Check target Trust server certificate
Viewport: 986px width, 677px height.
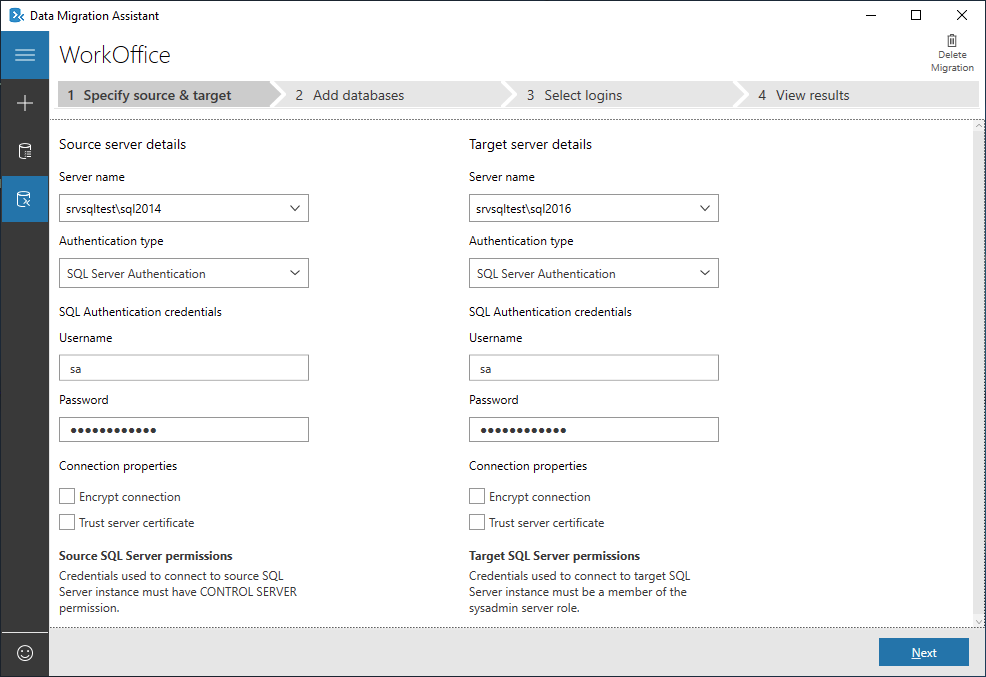click(x=477, y=522)
